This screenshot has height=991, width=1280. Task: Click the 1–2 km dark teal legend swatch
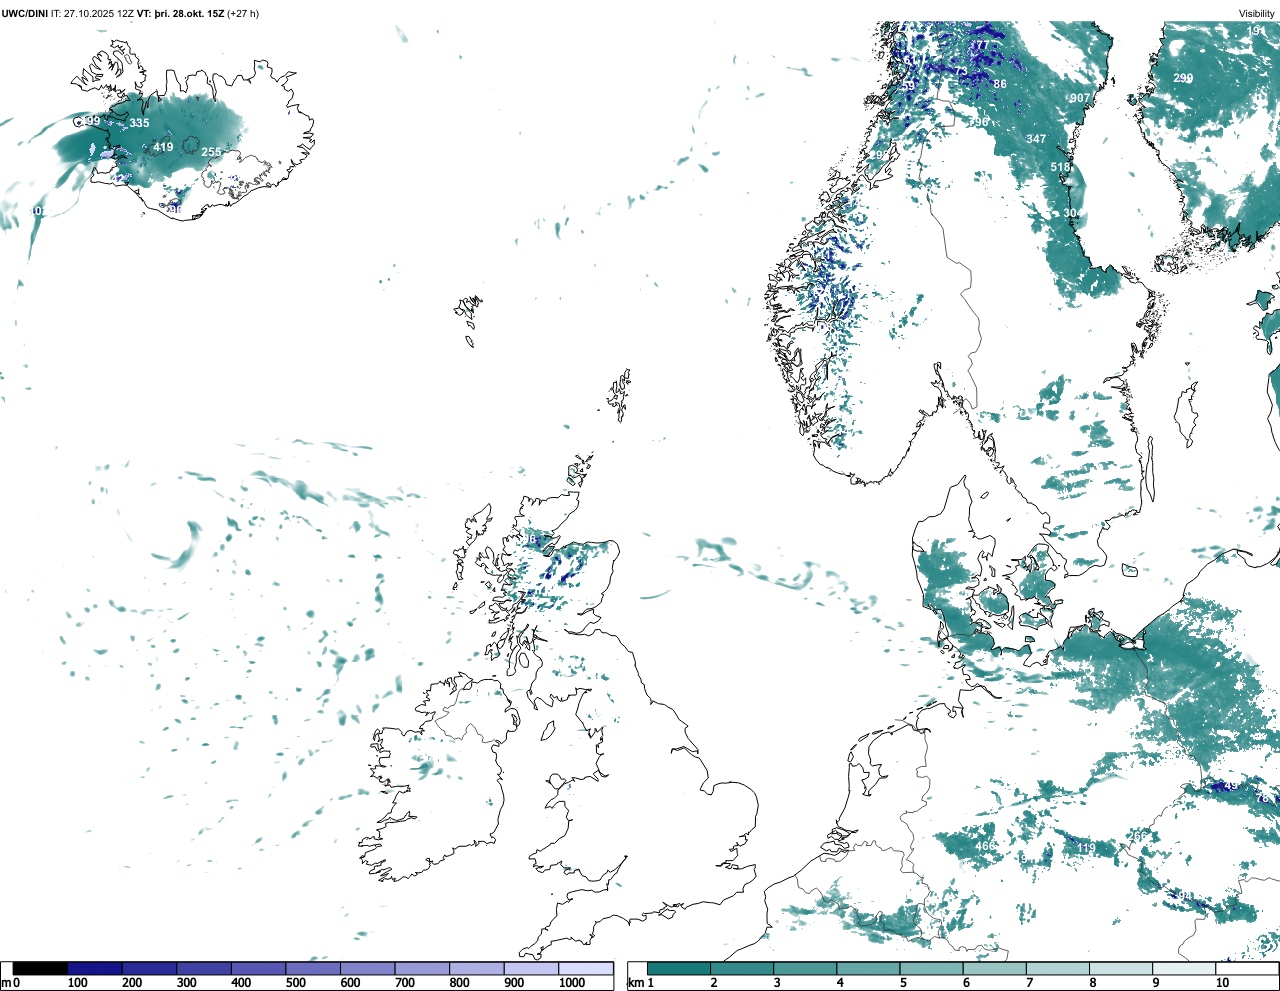[679, 969]
